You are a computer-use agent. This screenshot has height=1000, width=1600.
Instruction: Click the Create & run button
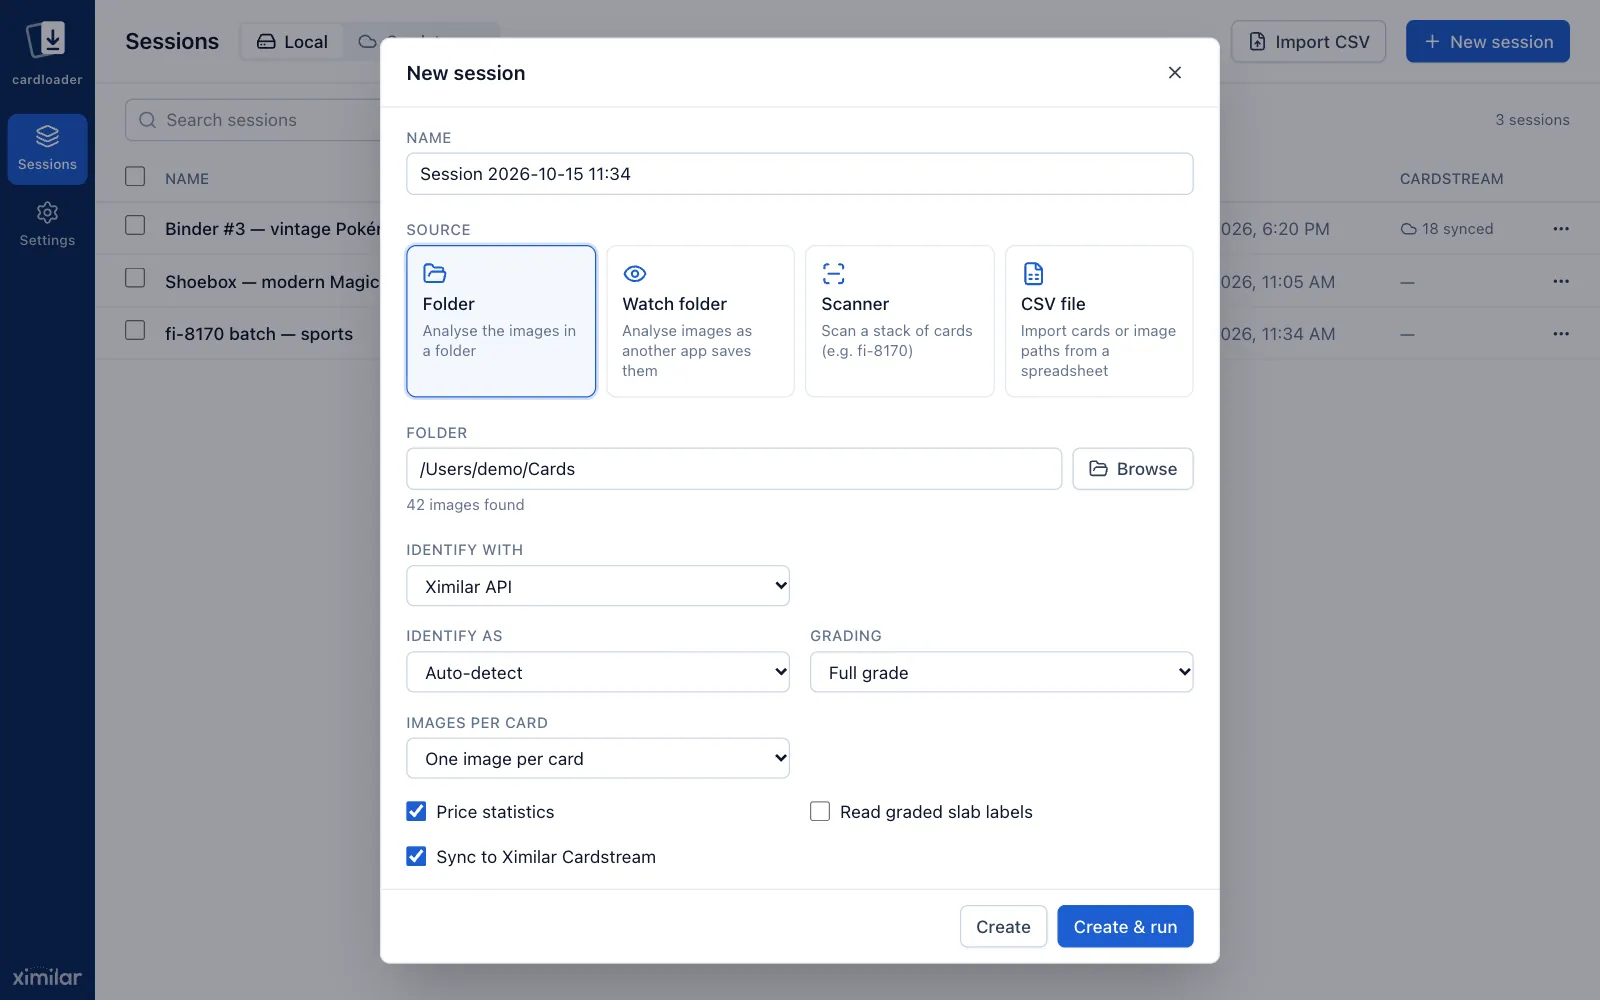click(1125, 927)
